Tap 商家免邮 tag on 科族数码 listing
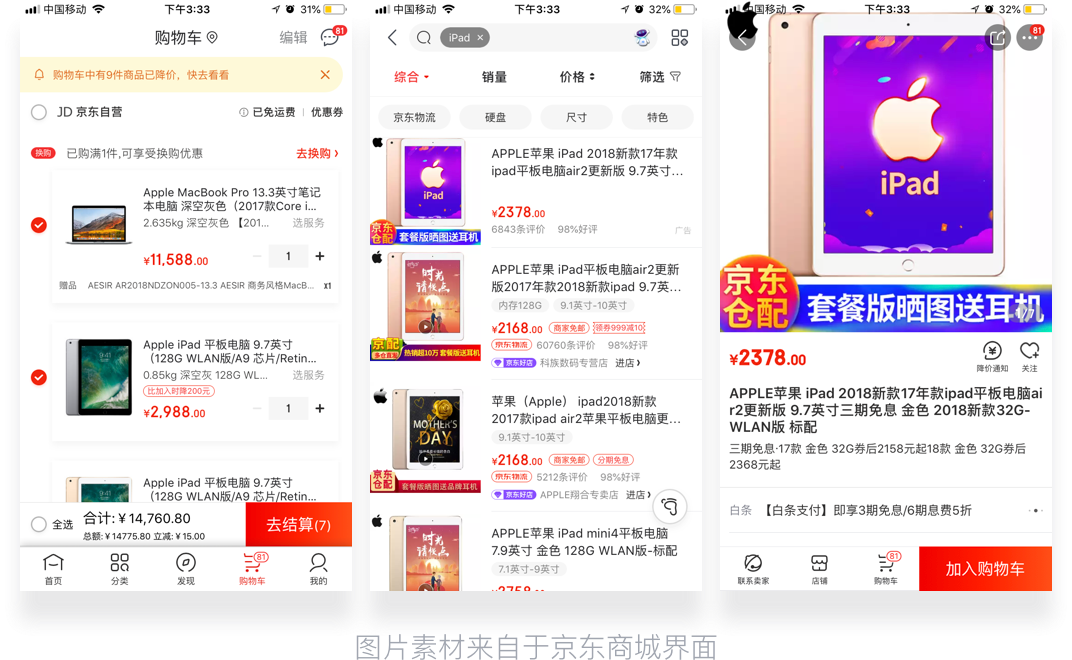 coord(569,328)
